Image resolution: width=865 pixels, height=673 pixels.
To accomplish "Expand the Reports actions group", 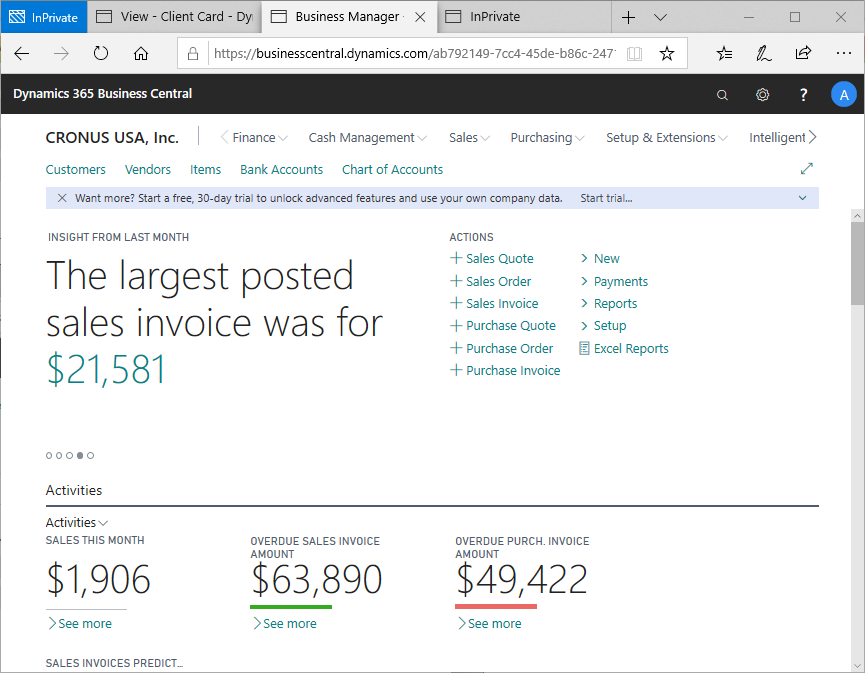I will pos(608,303).
